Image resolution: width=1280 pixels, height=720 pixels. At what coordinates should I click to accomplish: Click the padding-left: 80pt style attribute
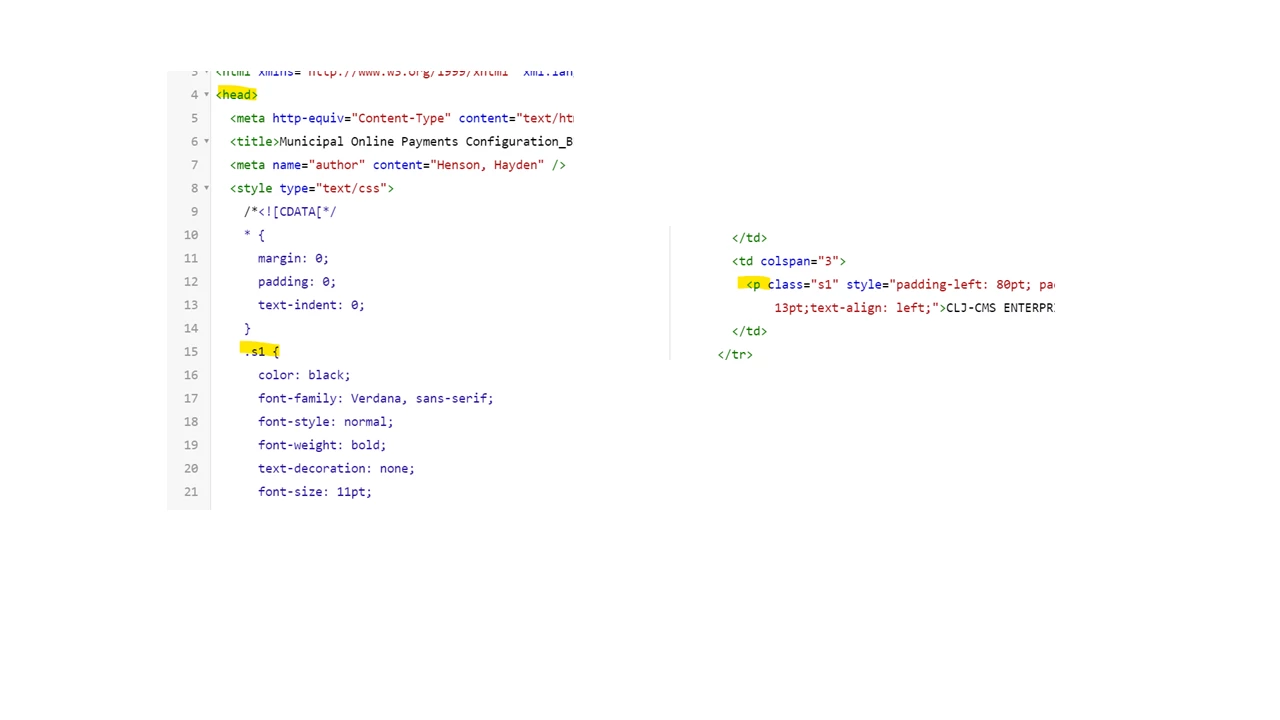click(x=950, y=284)
